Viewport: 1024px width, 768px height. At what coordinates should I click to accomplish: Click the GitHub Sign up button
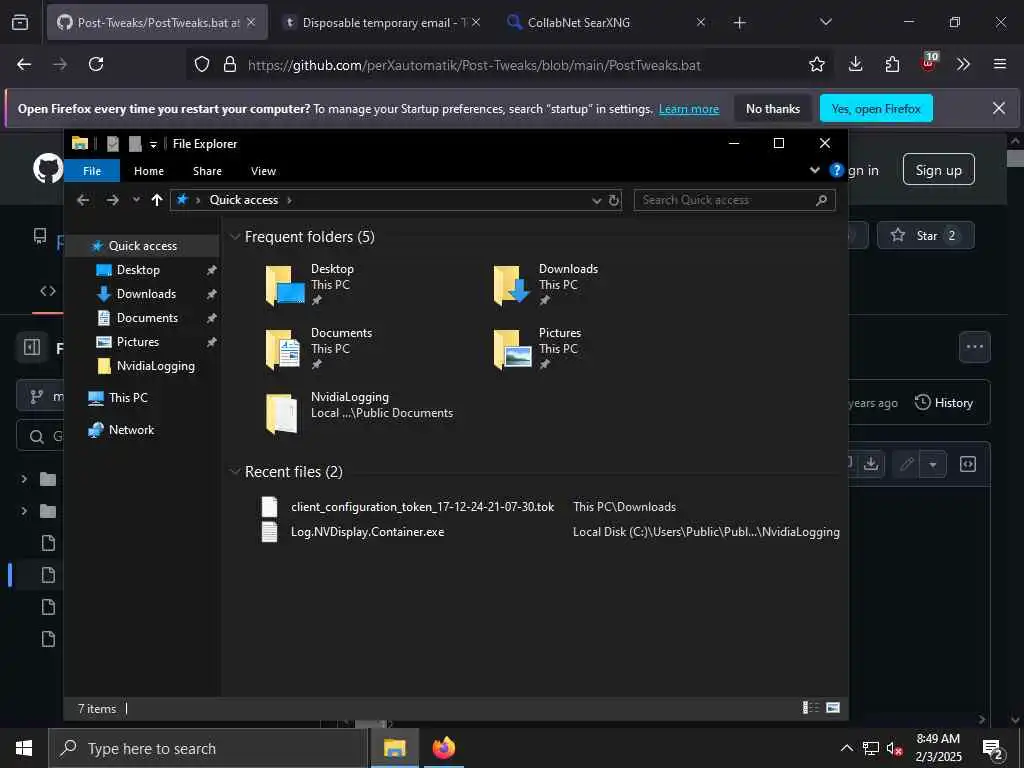point(938,170)
